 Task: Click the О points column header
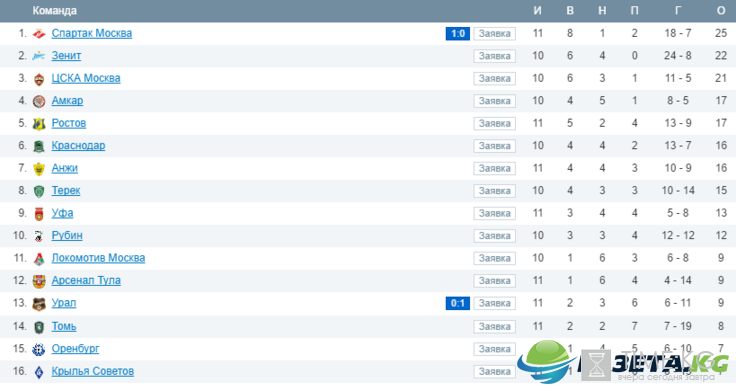(721, 11)
